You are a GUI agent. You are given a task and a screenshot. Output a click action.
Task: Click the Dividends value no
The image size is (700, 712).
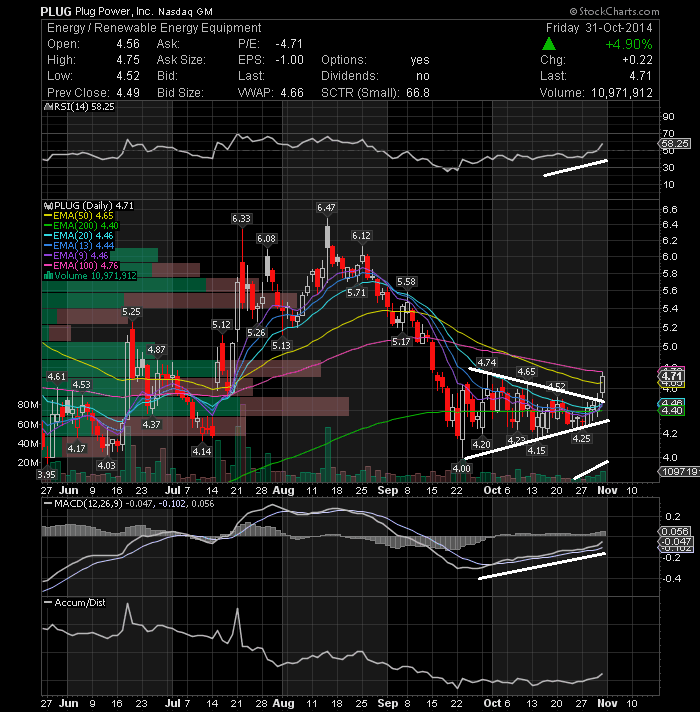[x=423, y=76]
